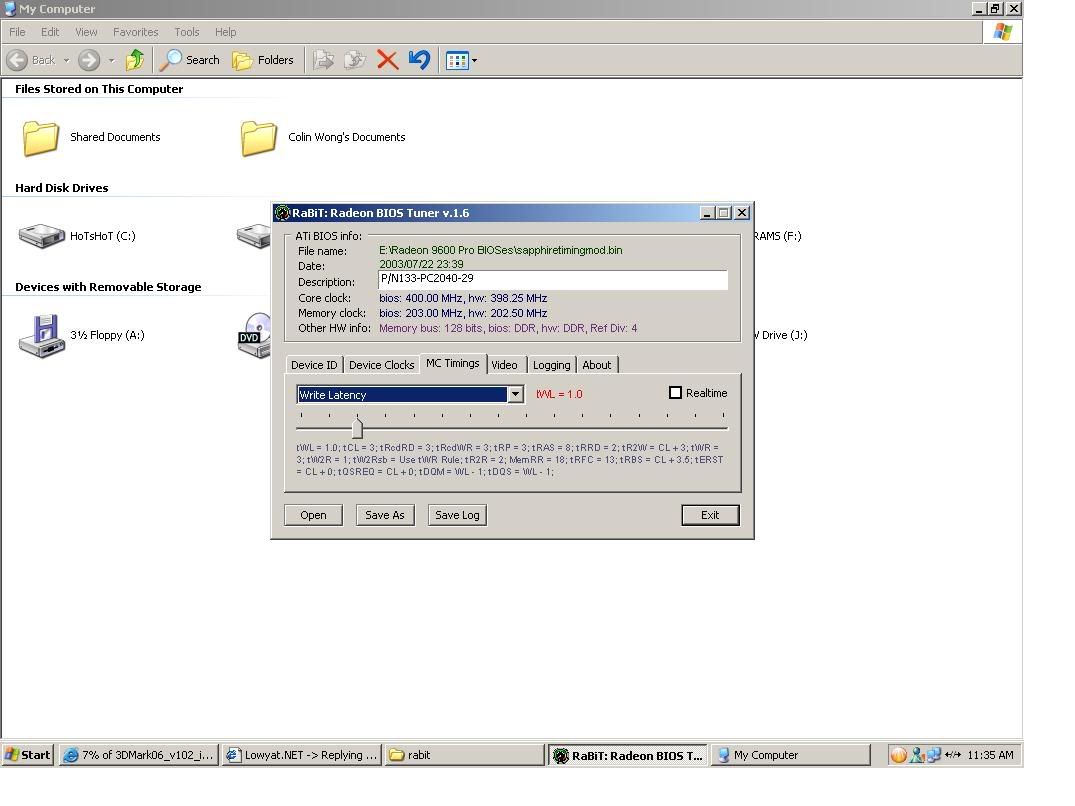Image resolution: width=1075 pixels, height=806 pixels.
Task: Click the Back arrow icon in My Computer
Action: (17, 60)
